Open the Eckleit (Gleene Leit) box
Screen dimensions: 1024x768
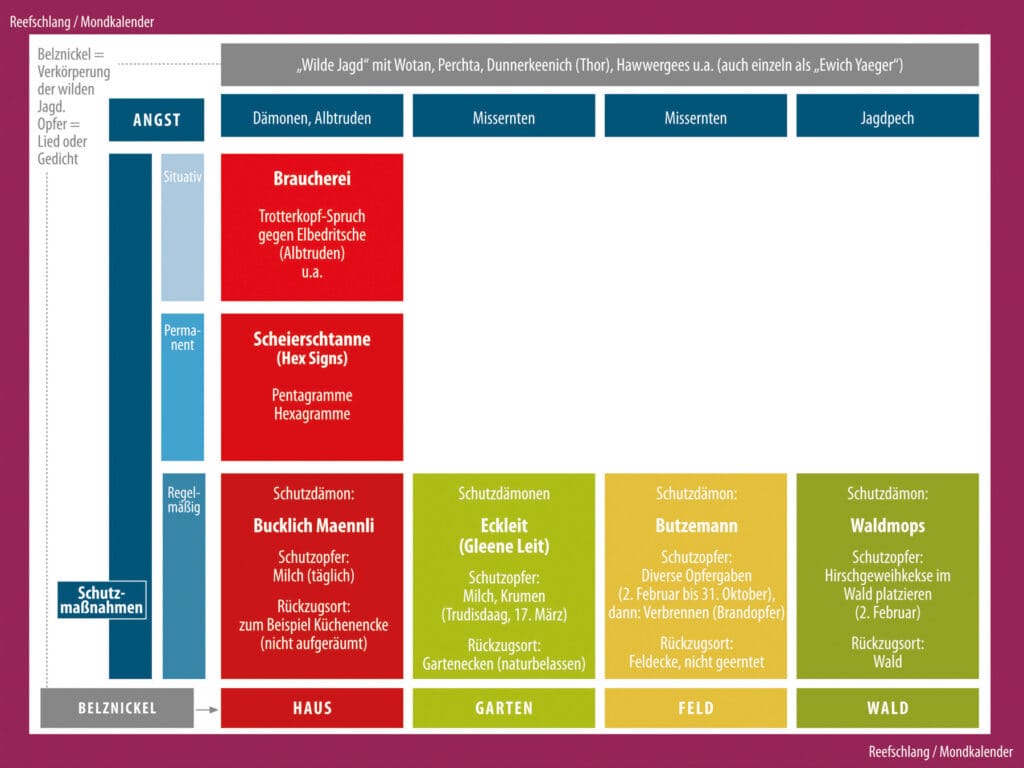[x=503, y=576]
